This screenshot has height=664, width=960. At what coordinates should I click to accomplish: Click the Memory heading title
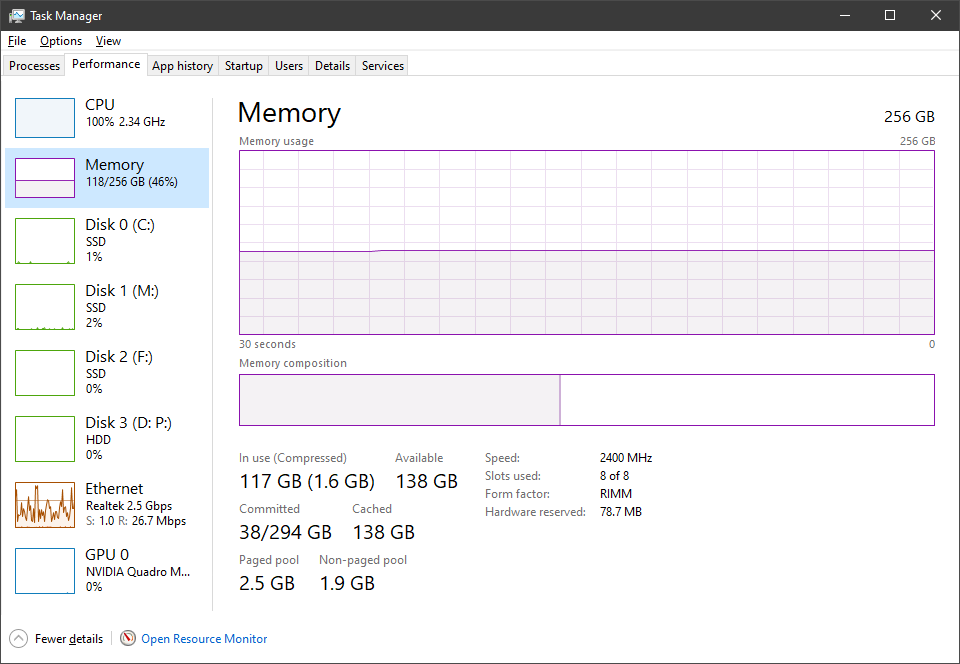click(x=289, y=113)
